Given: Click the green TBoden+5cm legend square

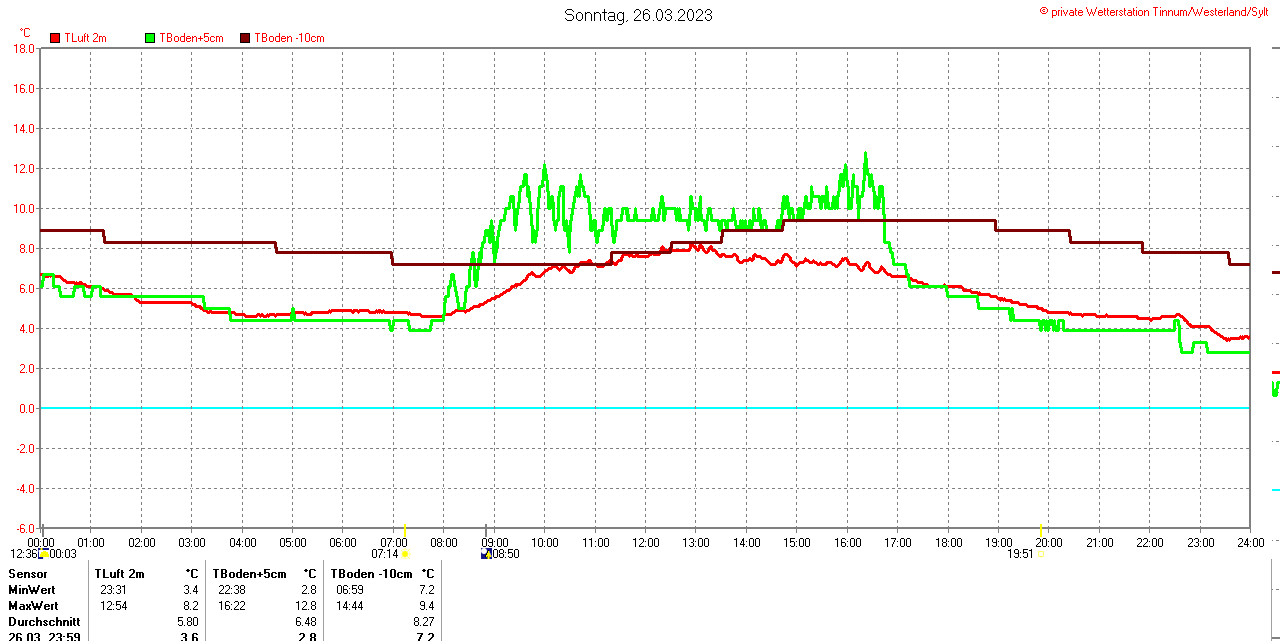Looking at the screenshot, I should pyautogui.click(x=150, y=38).
